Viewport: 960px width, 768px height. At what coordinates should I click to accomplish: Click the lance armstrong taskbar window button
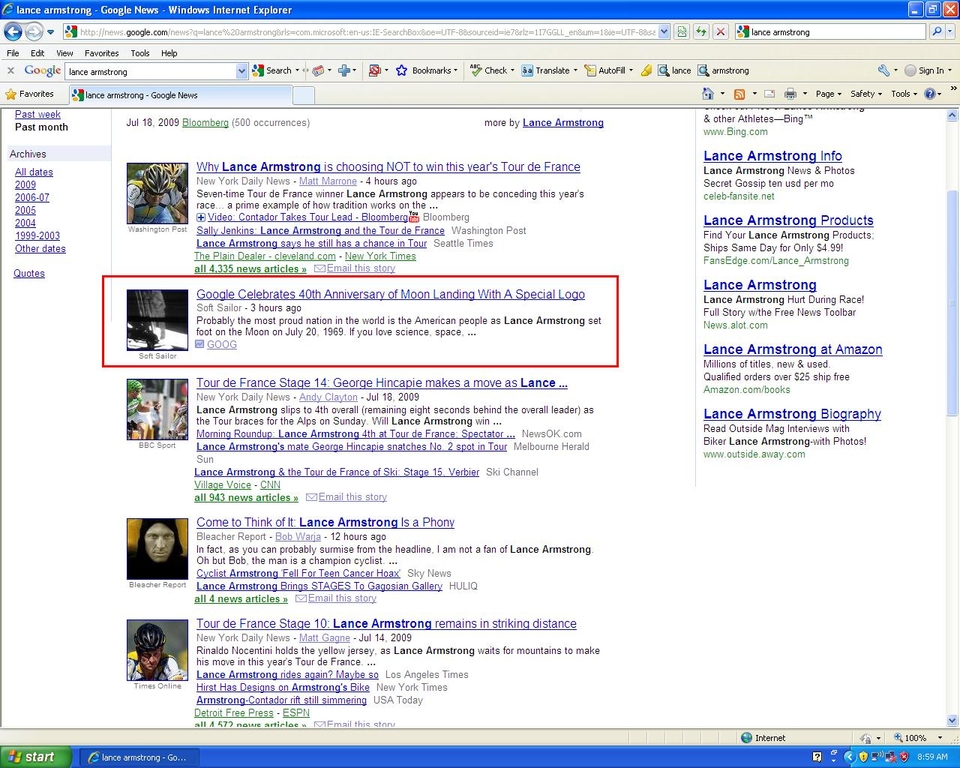point(139,758)
